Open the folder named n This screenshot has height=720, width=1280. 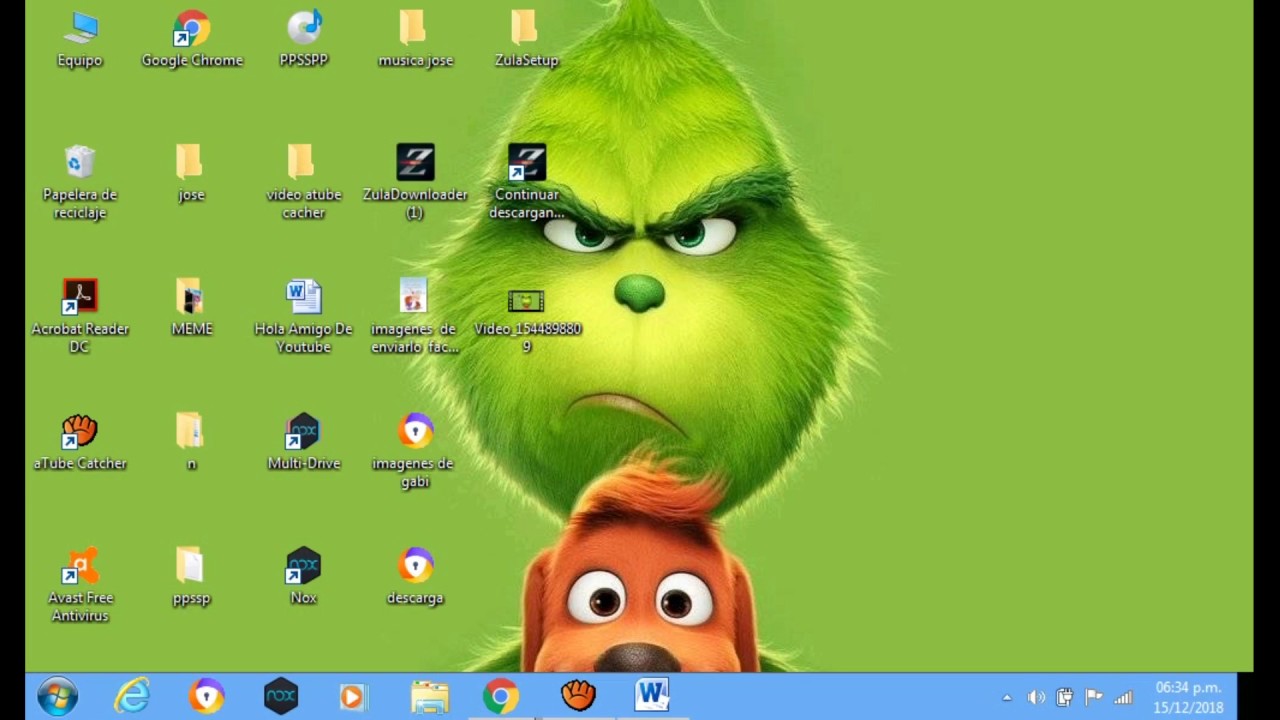click(x=190, y=442)
